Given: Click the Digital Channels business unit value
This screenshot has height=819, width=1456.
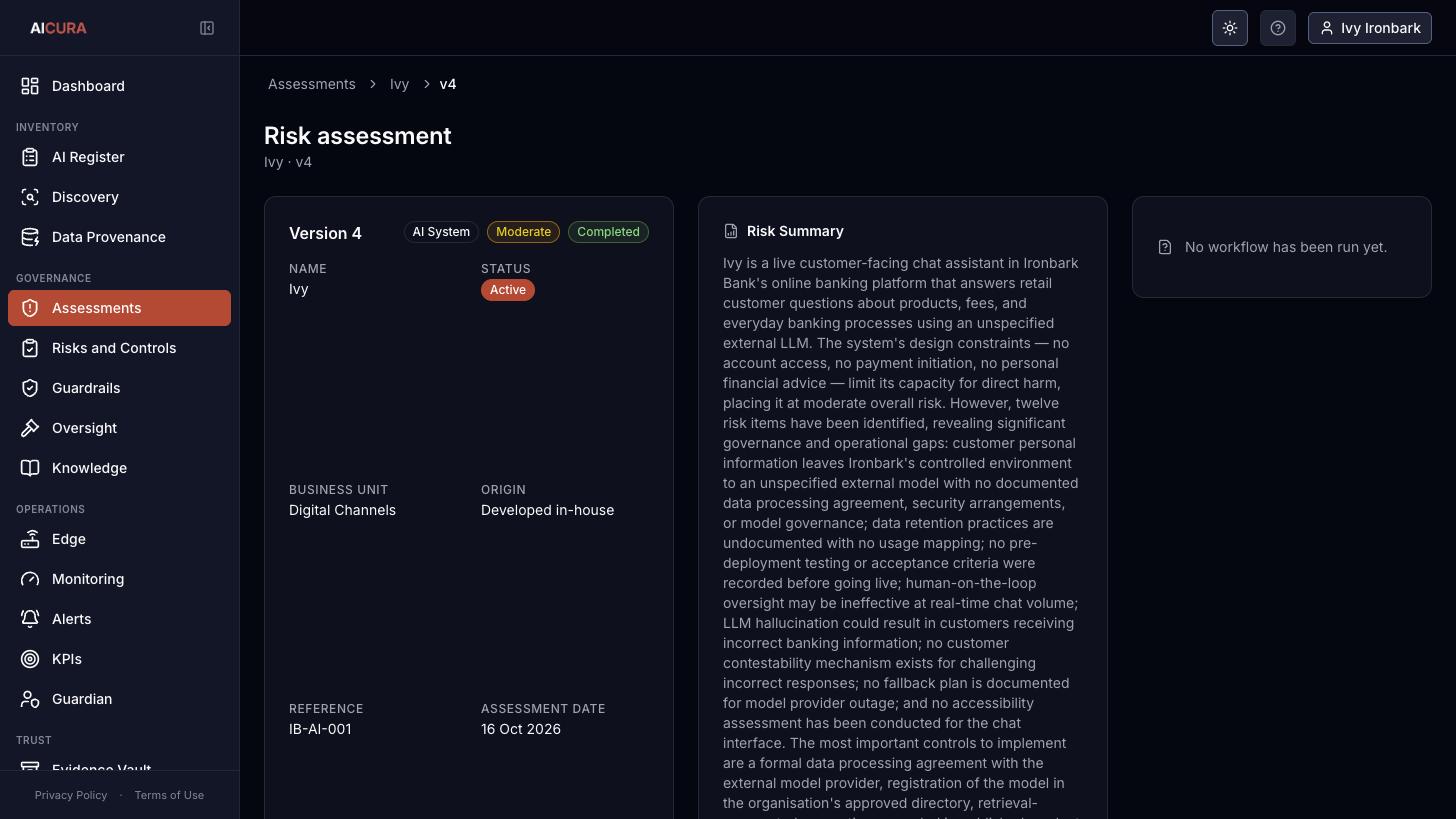Looking at the screenshot, I should click(x=342, y=510).
